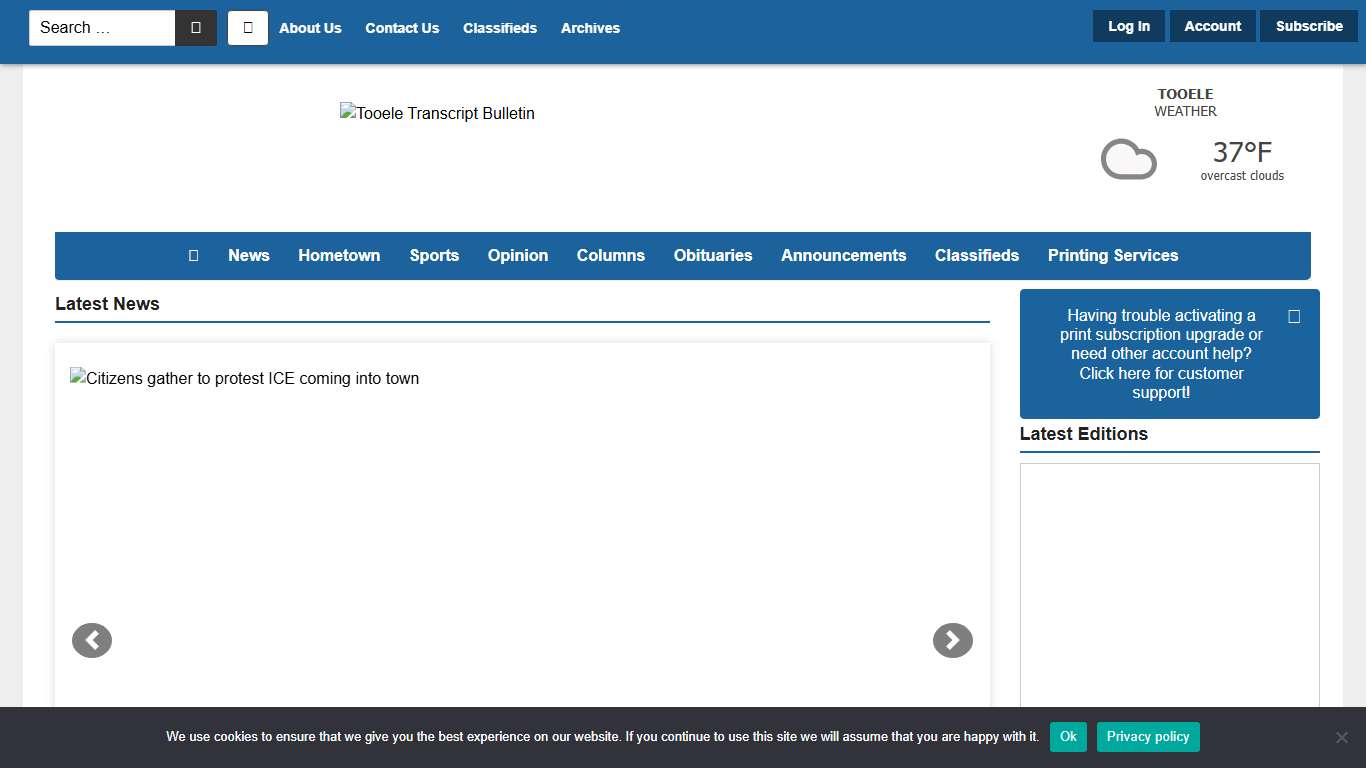The height and width of the screenshot is (768, 1366).
Task: Dismiss cookie notice with X icon
Action: click(1342, 737)
